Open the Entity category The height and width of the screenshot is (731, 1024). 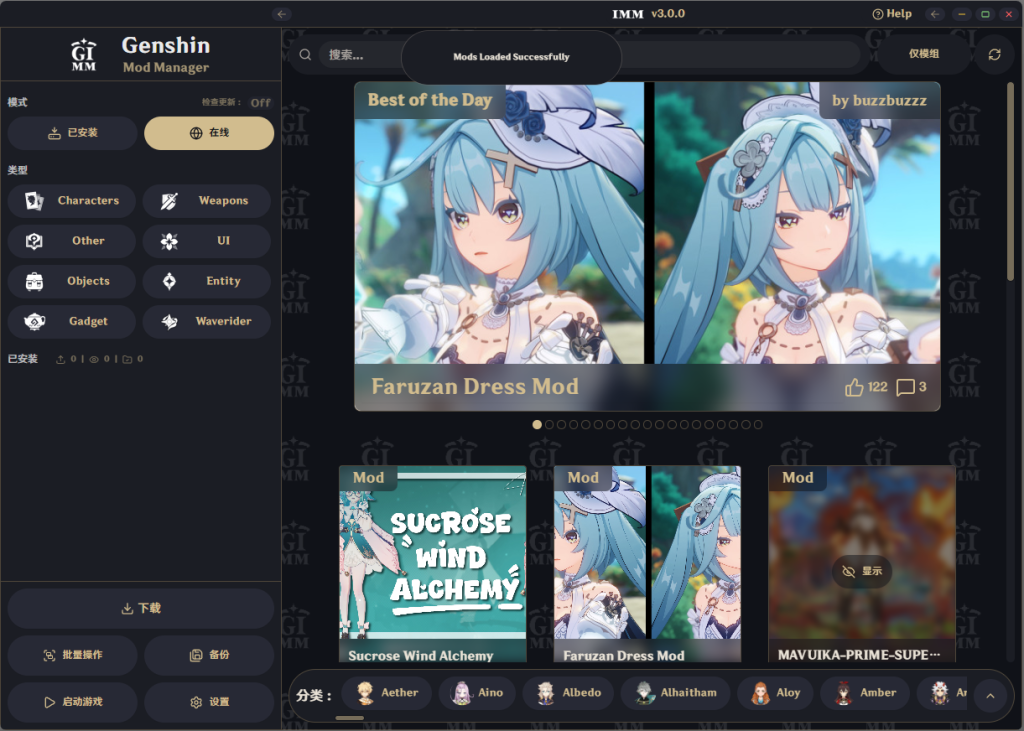coord(207,281)
